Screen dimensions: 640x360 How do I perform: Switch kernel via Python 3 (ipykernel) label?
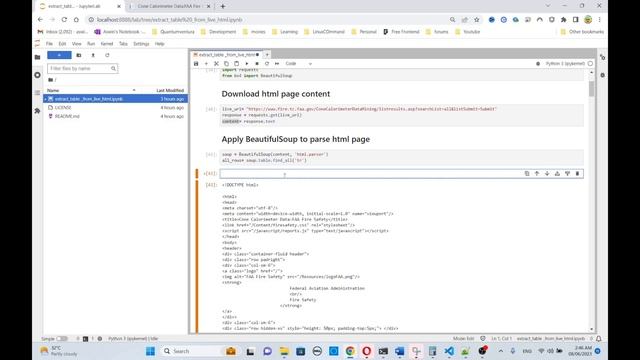[x=564, y=64]
